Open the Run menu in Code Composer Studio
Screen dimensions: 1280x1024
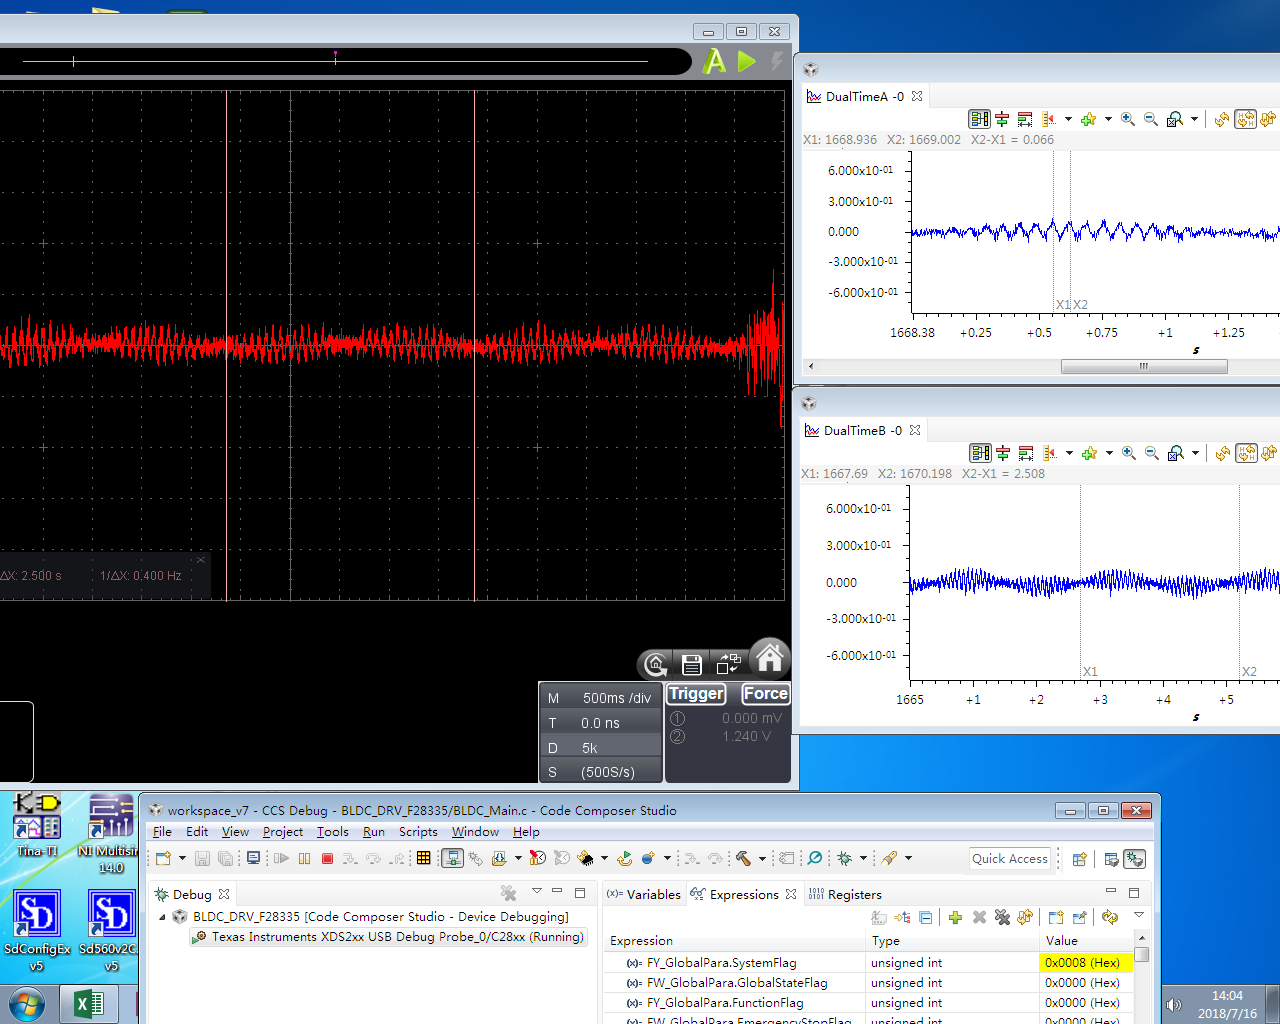(373, 832)
